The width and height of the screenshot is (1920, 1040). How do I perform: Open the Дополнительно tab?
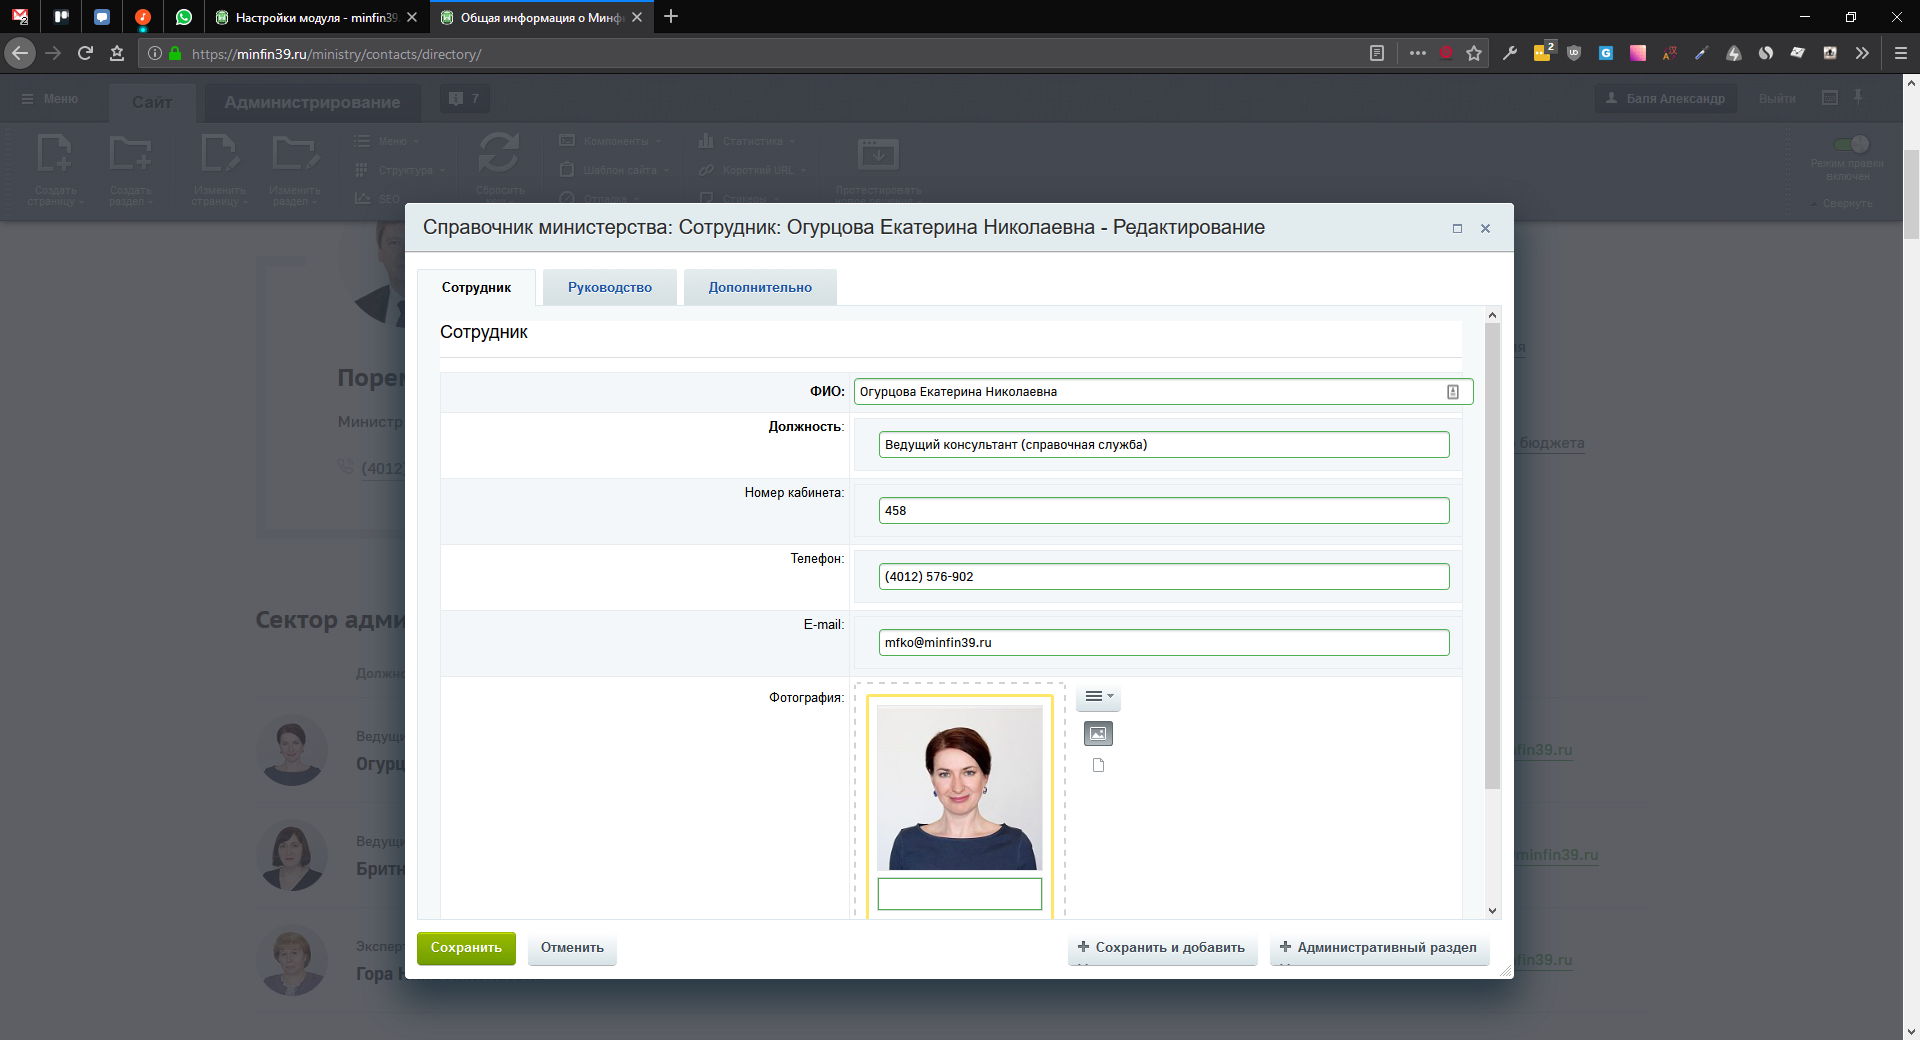tap(760, 288)
